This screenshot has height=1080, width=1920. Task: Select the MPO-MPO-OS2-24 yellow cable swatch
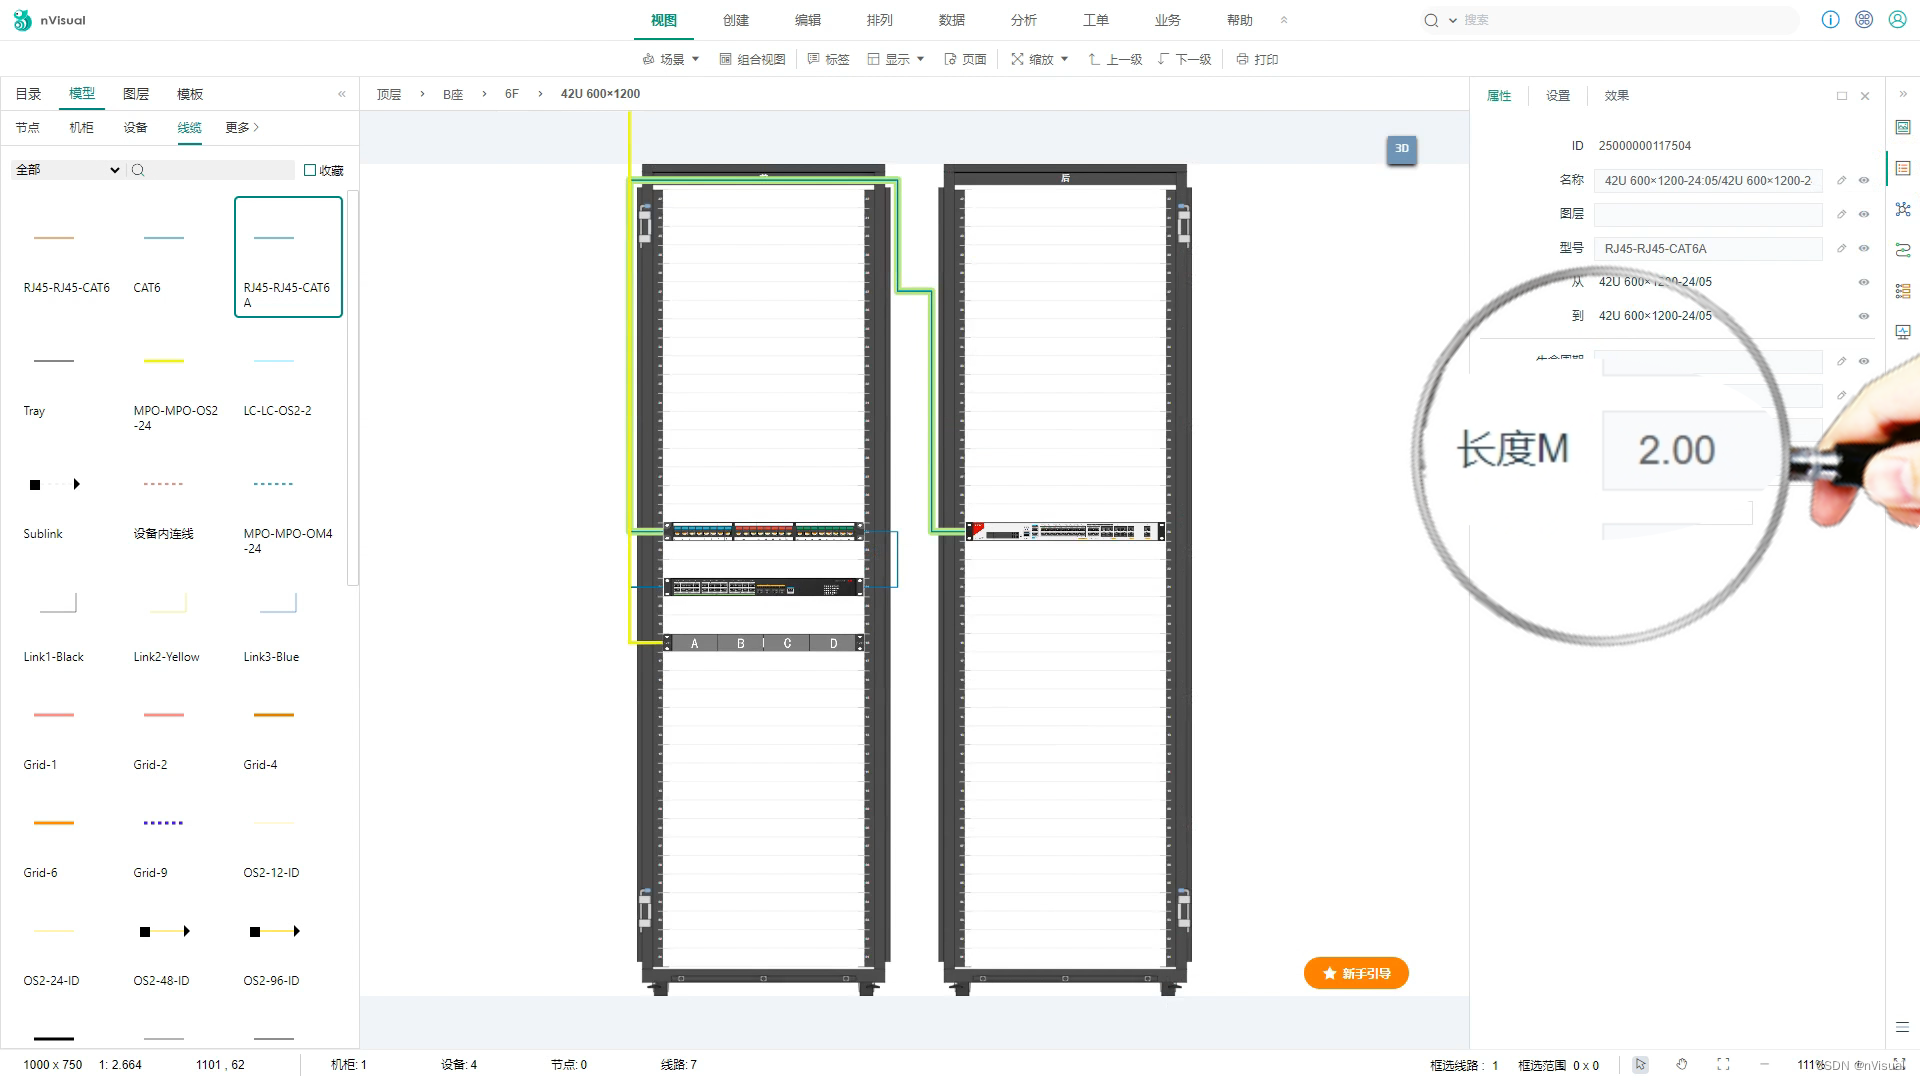pyautogui.click(x=164, y=361)
